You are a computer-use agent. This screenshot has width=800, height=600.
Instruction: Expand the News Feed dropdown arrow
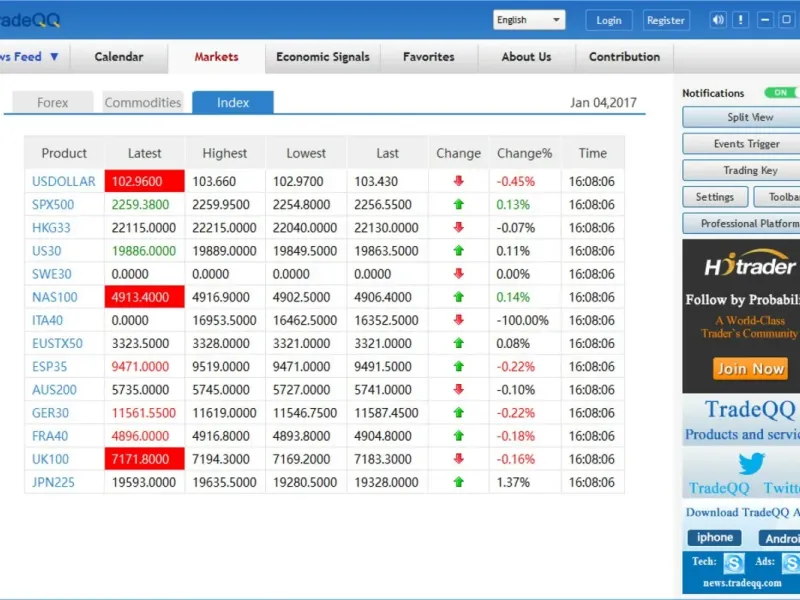54,57
